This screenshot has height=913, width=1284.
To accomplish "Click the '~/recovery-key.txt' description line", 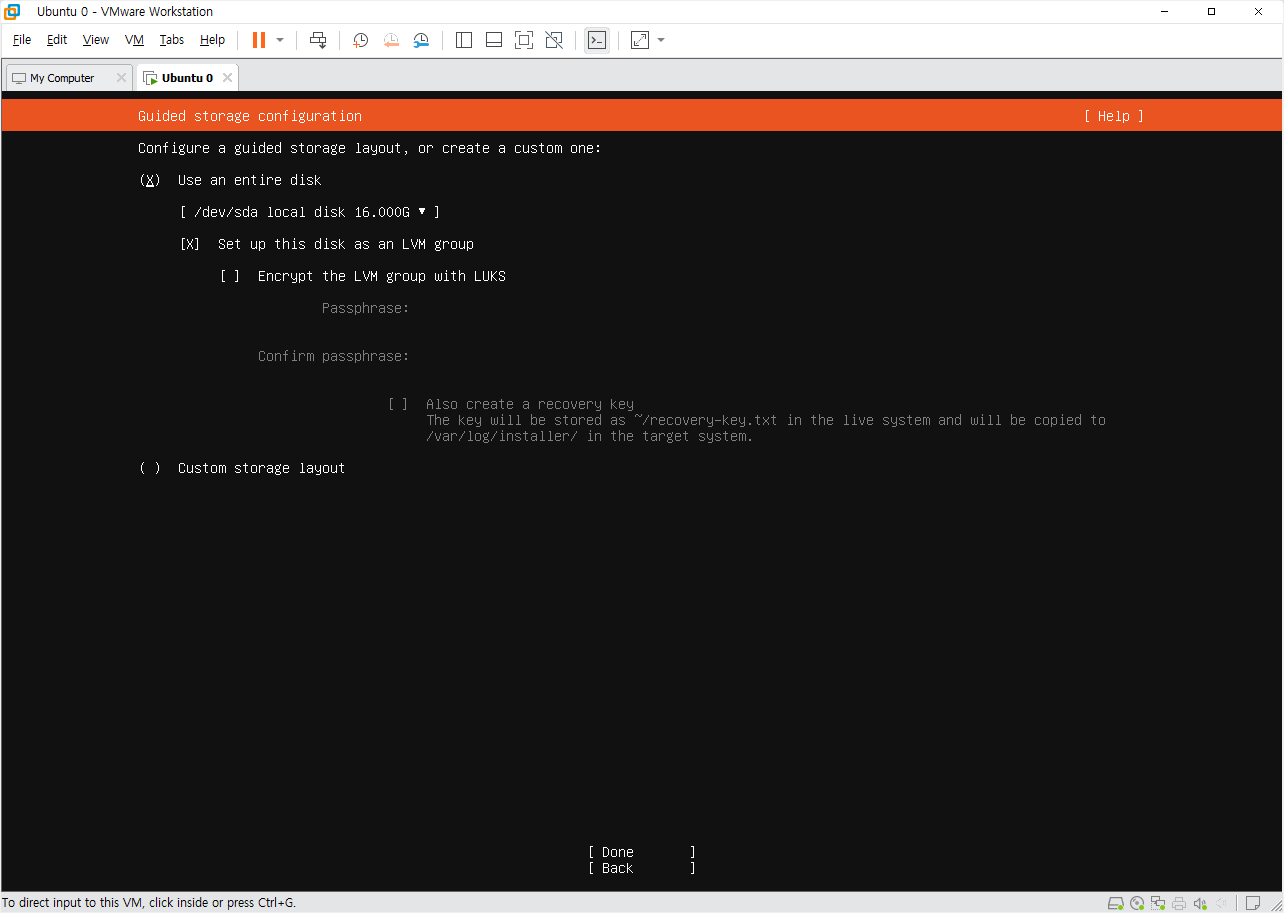I will point(766,420).
